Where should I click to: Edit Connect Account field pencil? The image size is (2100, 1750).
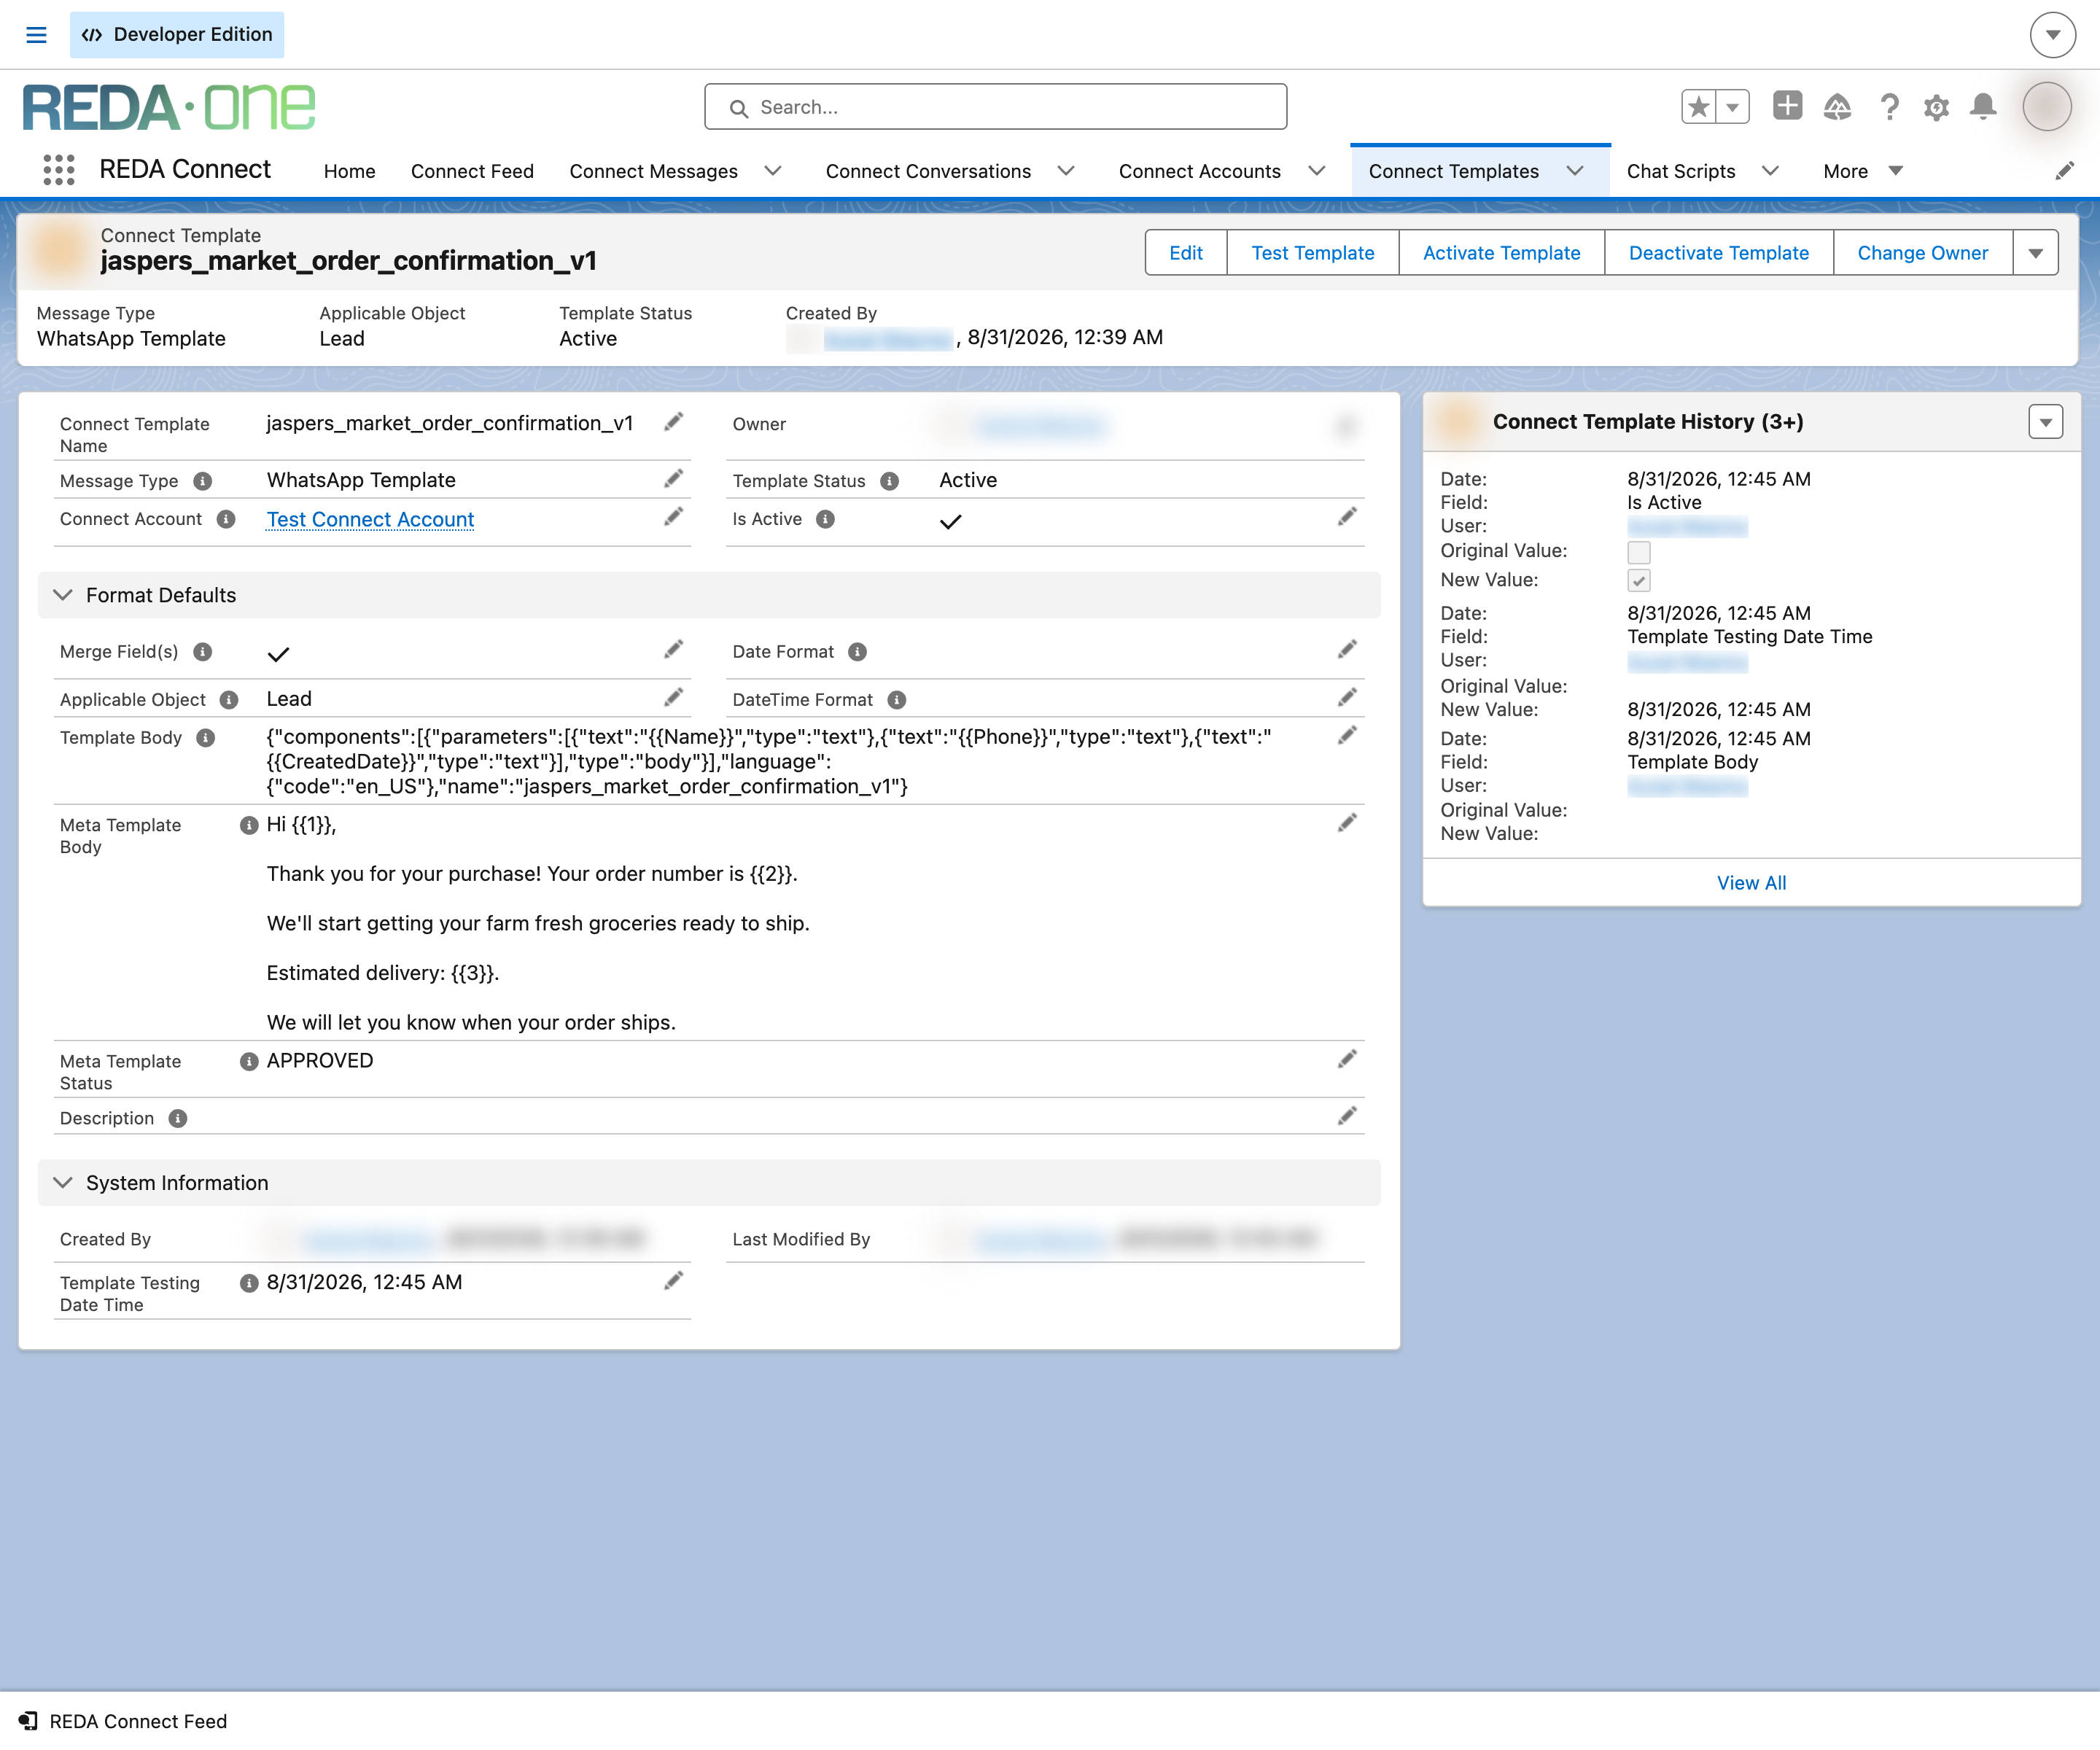(674, 517)
